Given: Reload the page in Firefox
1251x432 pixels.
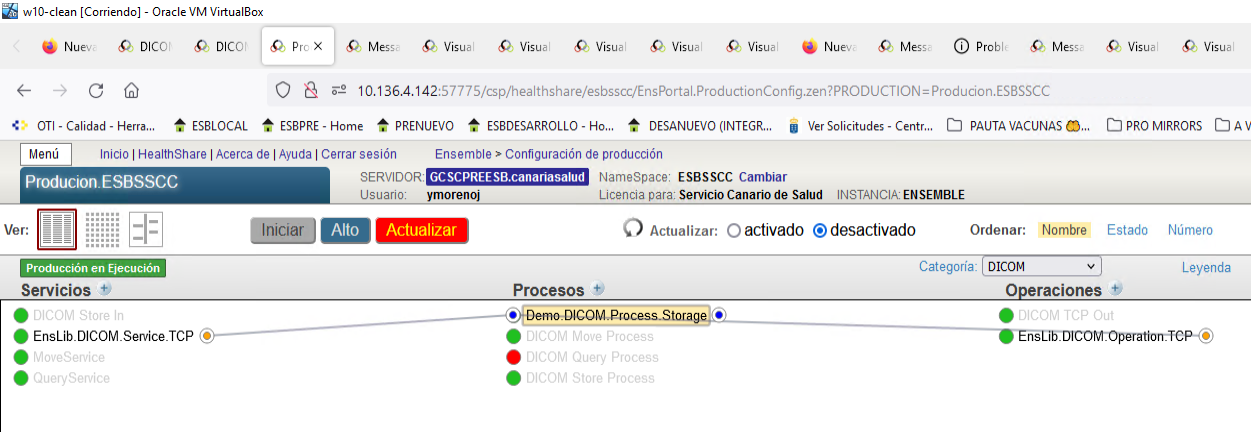Looking at the screenshot, I should click(x=96, y=91).
